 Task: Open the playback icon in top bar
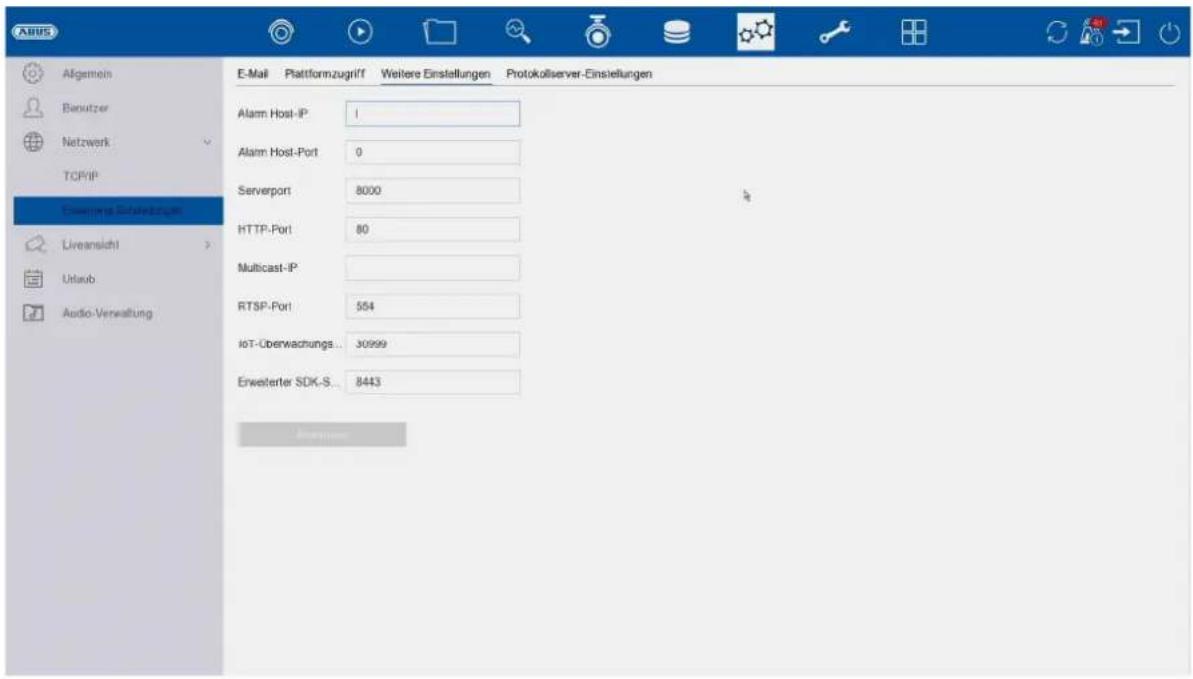click(360, 32)
